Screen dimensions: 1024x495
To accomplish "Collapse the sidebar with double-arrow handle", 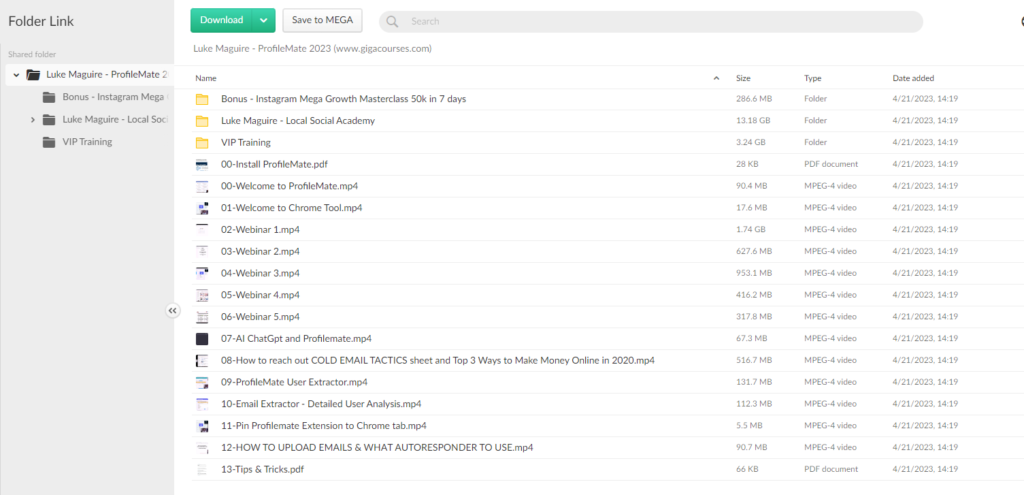I will click(x=172, y=311).
